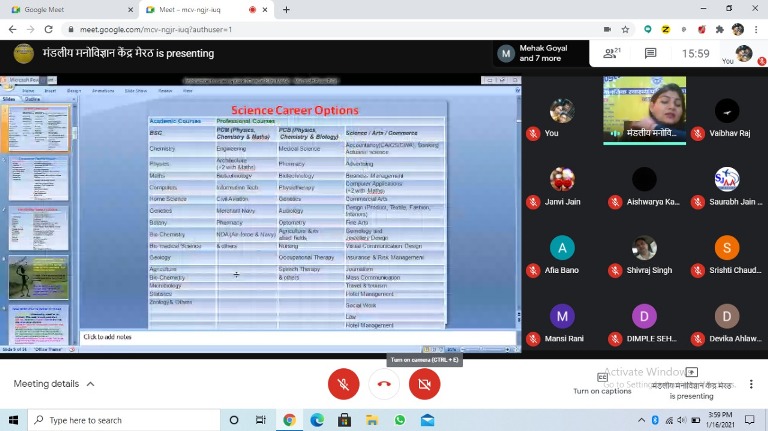Select Afia Bano's participant tile
The height and width of the screenshot is (431, 768).
563,258
